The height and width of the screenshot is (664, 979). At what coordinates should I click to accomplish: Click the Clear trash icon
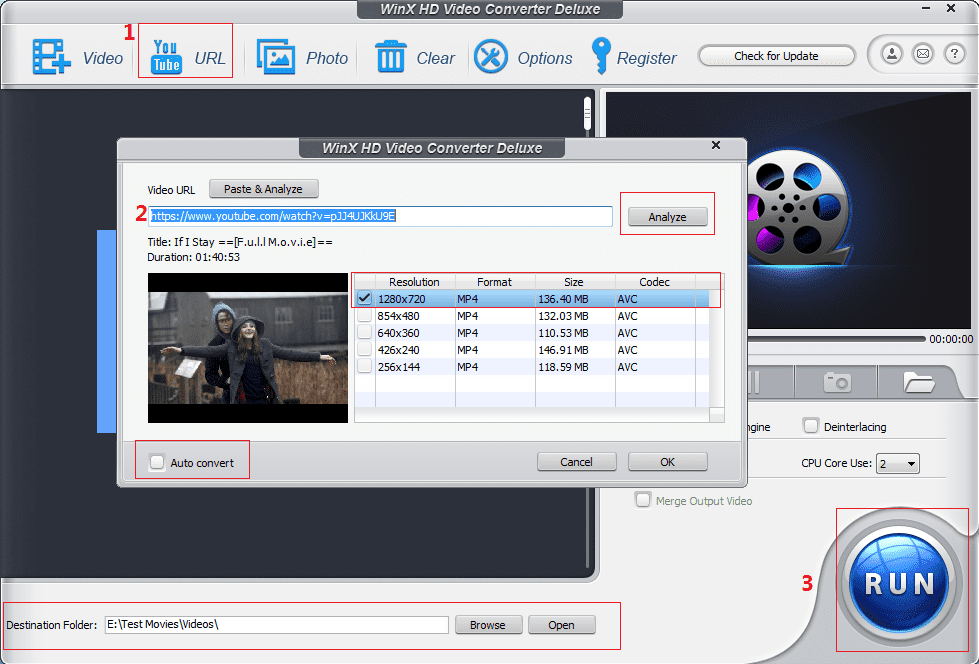click(391, 56)
